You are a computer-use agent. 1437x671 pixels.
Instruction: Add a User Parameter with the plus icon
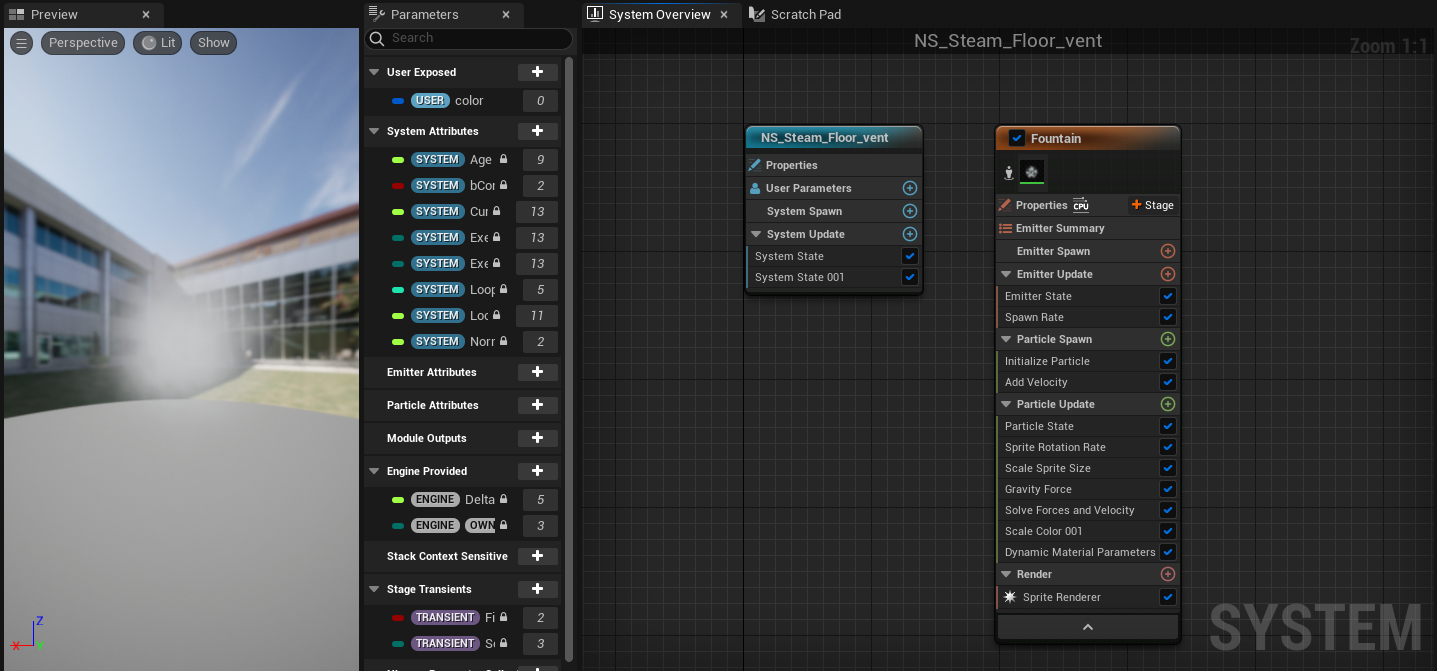pyautogui.click(x=910, y=188)
